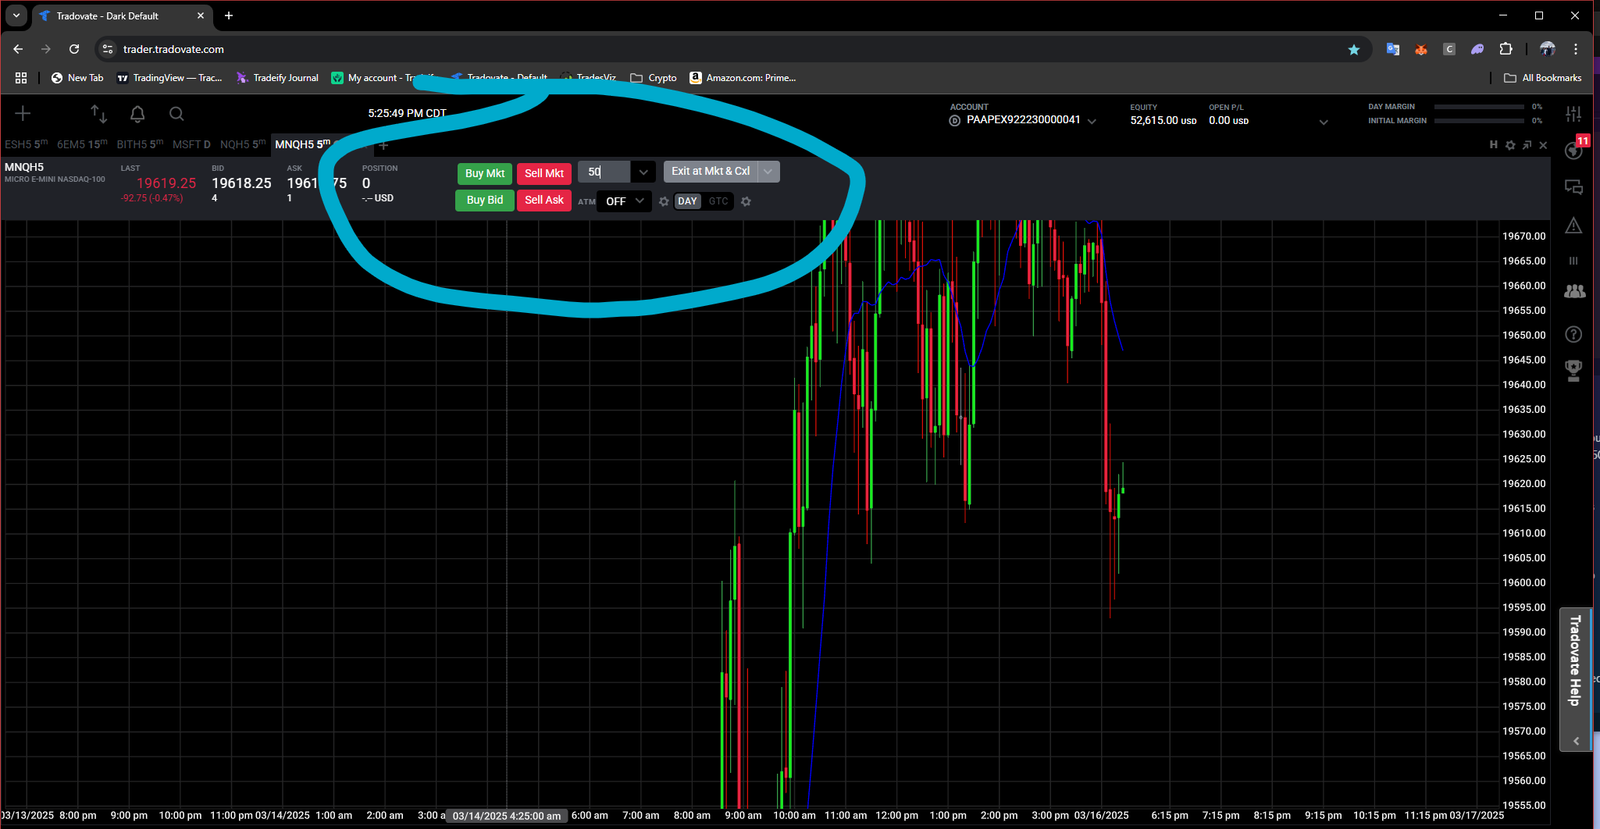Open the ATM OFF dropdown
1600x829 pixels.
click(x=624, y=201)
